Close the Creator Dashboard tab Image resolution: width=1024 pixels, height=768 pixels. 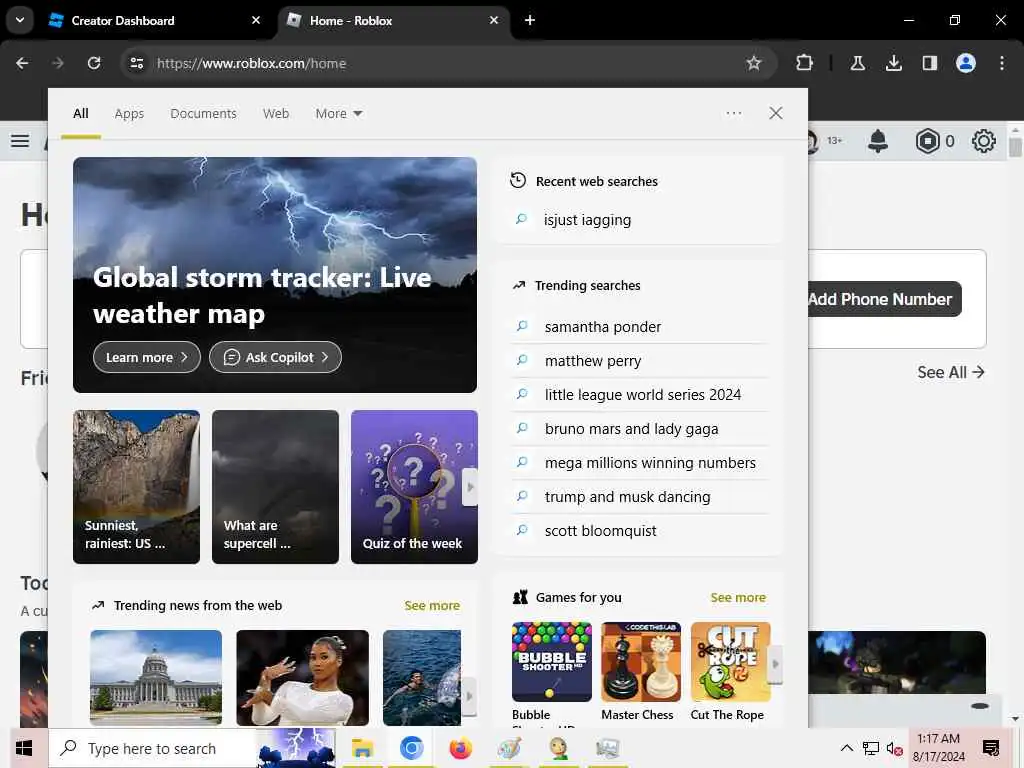click(x=256, y=20)
